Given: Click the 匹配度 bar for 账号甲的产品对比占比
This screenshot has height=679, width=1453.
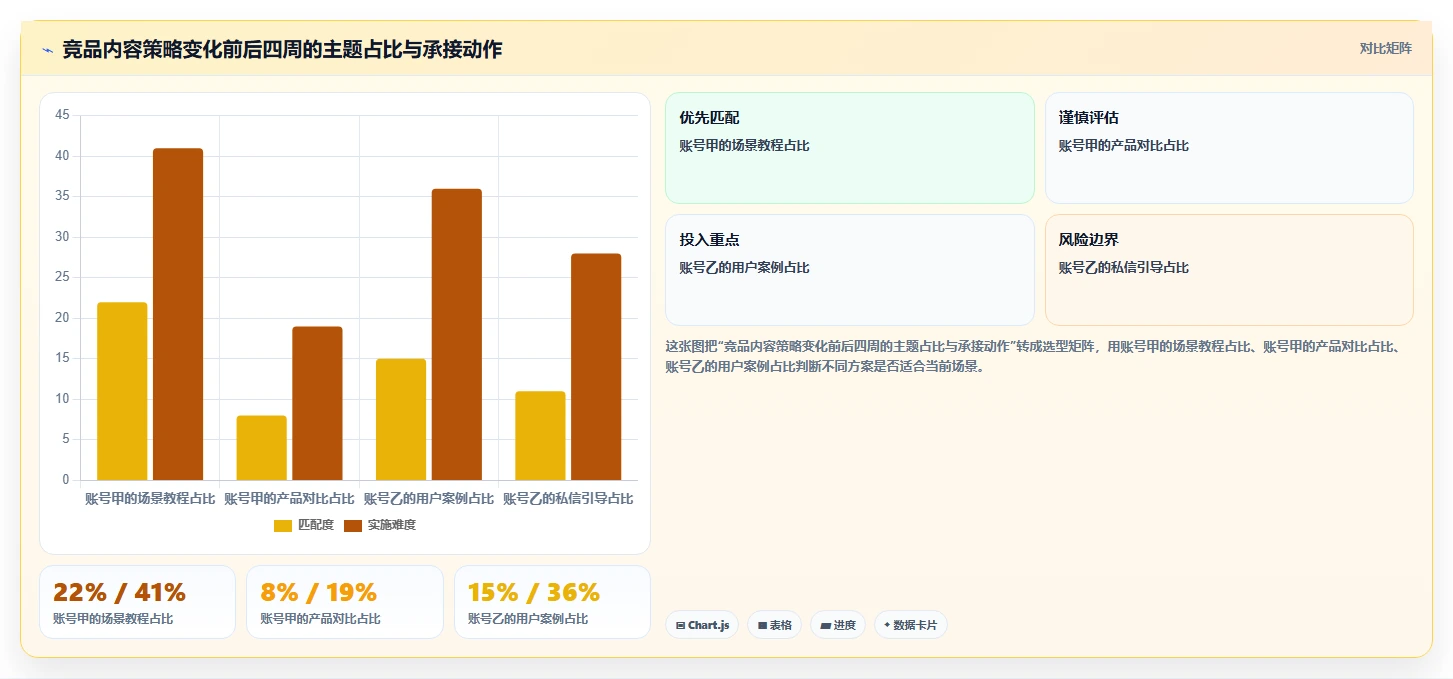Looking at the screenshot, I should point(262,448).
